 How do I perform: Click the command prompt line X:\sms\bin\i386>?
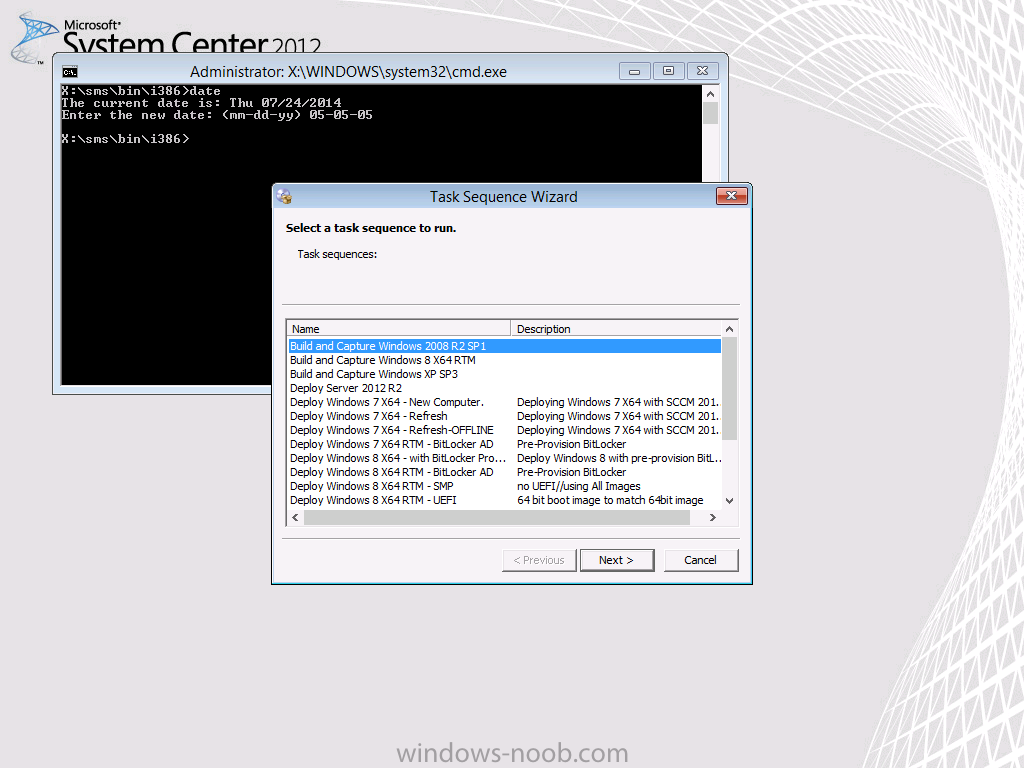tap(125, 138)
